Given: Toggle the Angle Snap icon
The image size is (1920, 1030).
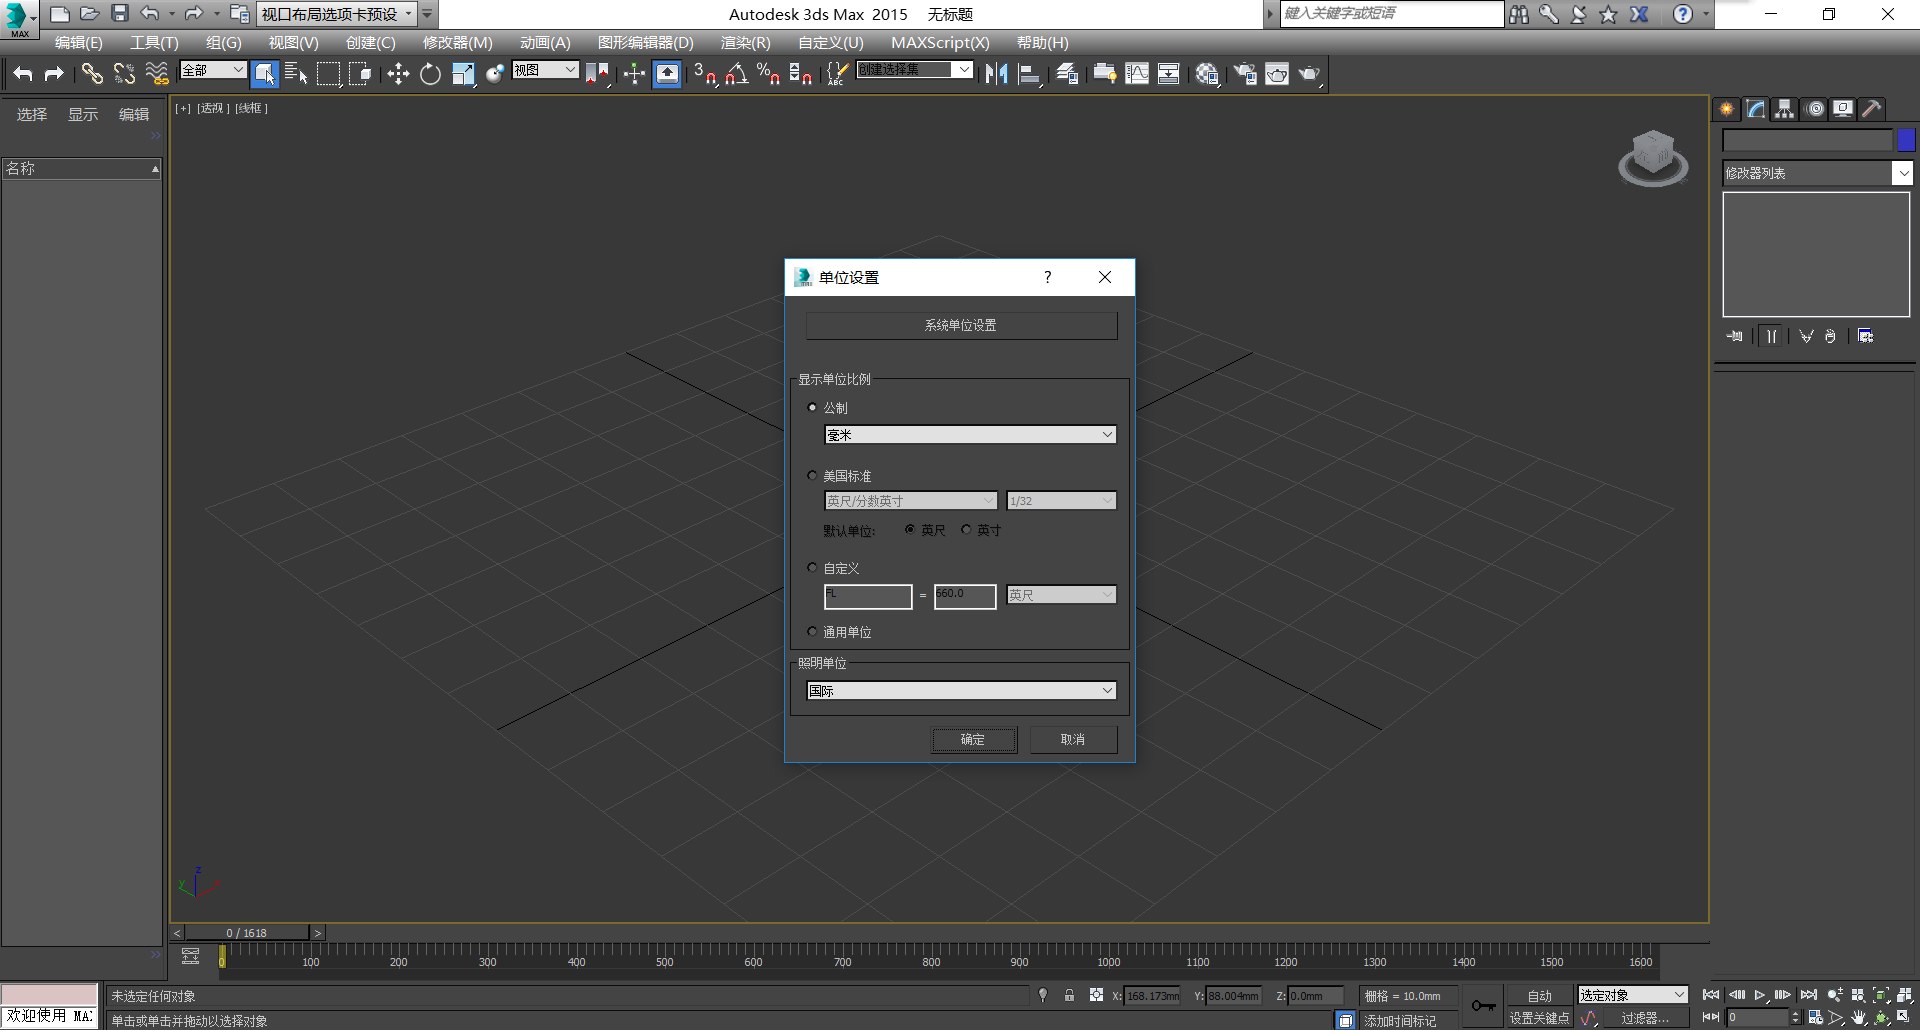Looking at the screenshot, I should click(737, 74).
